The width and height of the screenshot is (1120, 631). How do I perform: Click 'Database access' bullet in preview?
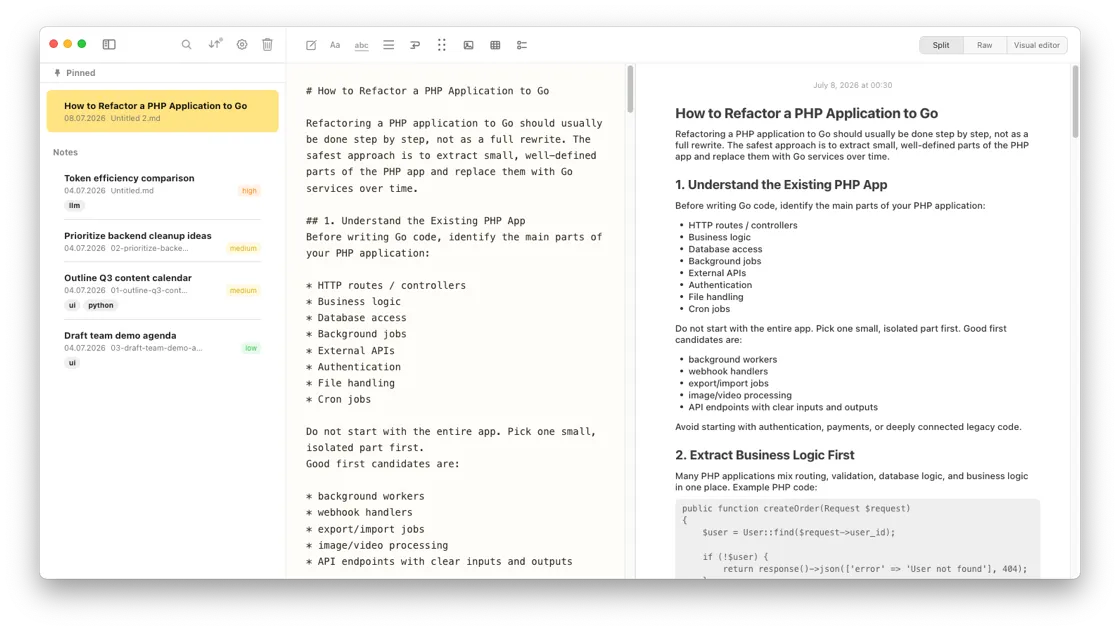(725, 249)
